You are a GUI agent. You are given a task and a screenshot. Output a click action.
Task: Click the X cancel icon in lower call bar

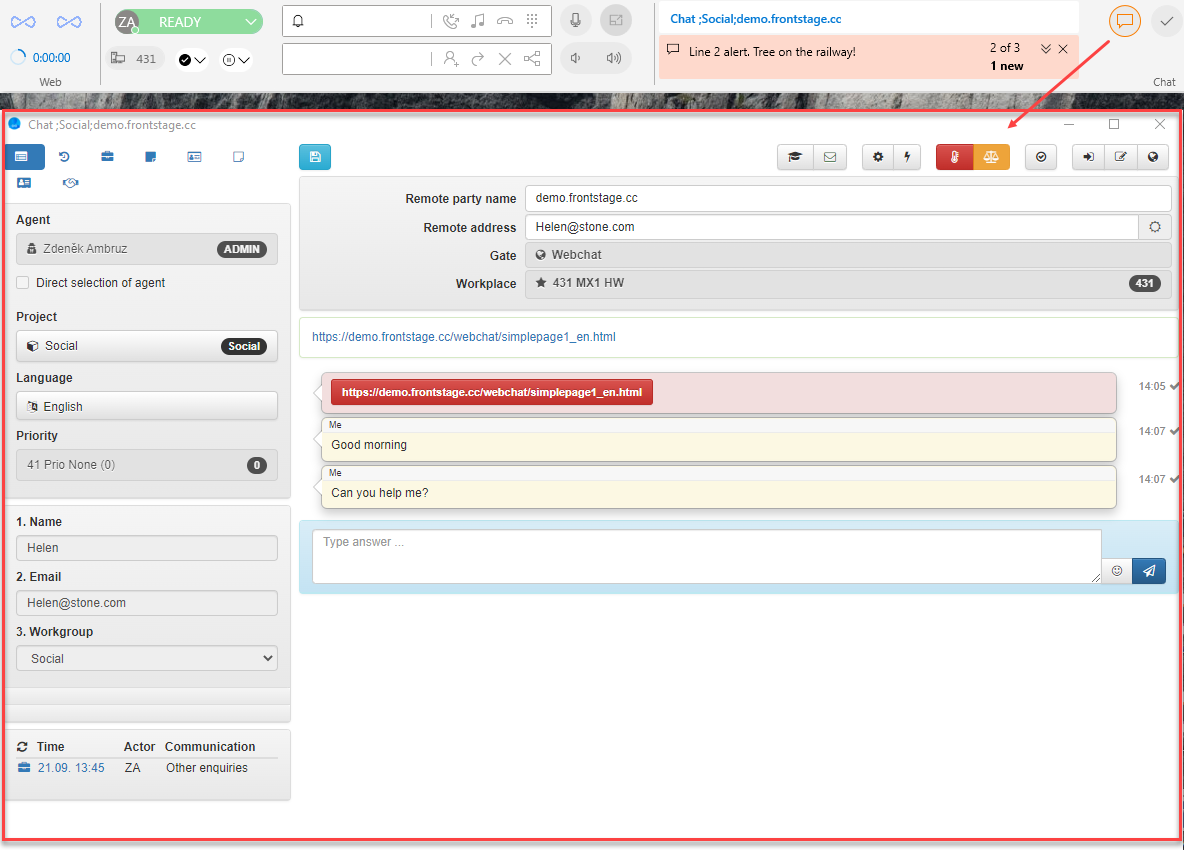tap(505, 59)
